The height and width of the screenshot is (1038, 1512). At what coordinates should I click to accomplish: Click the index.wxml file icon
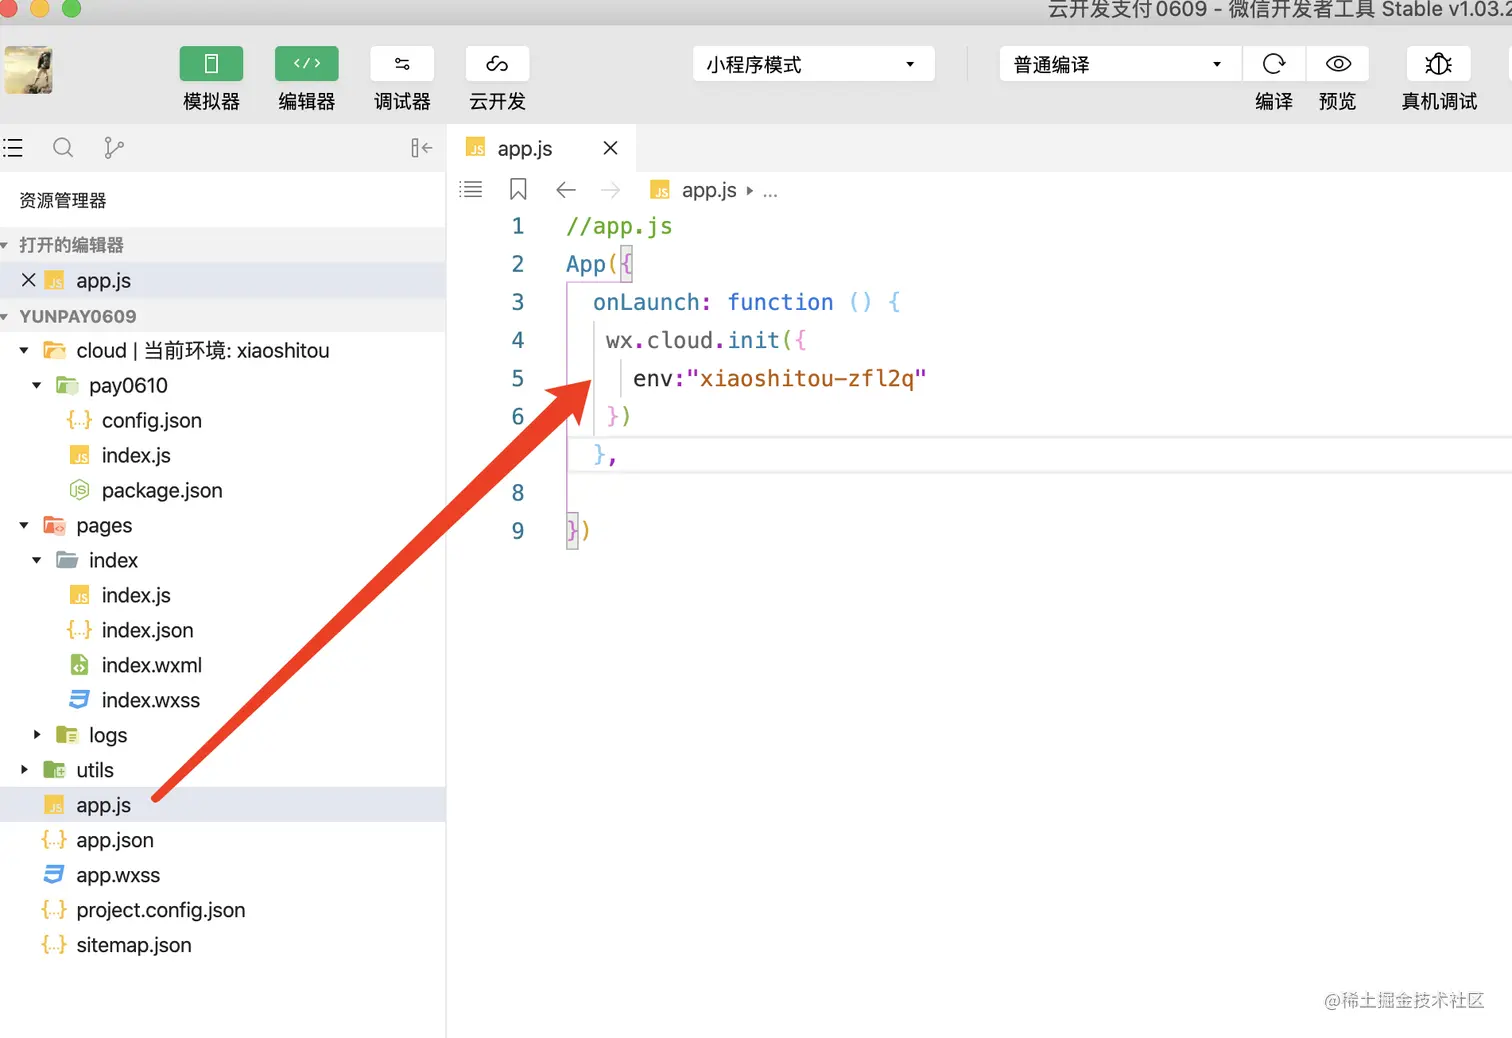[x=79, y=665]
